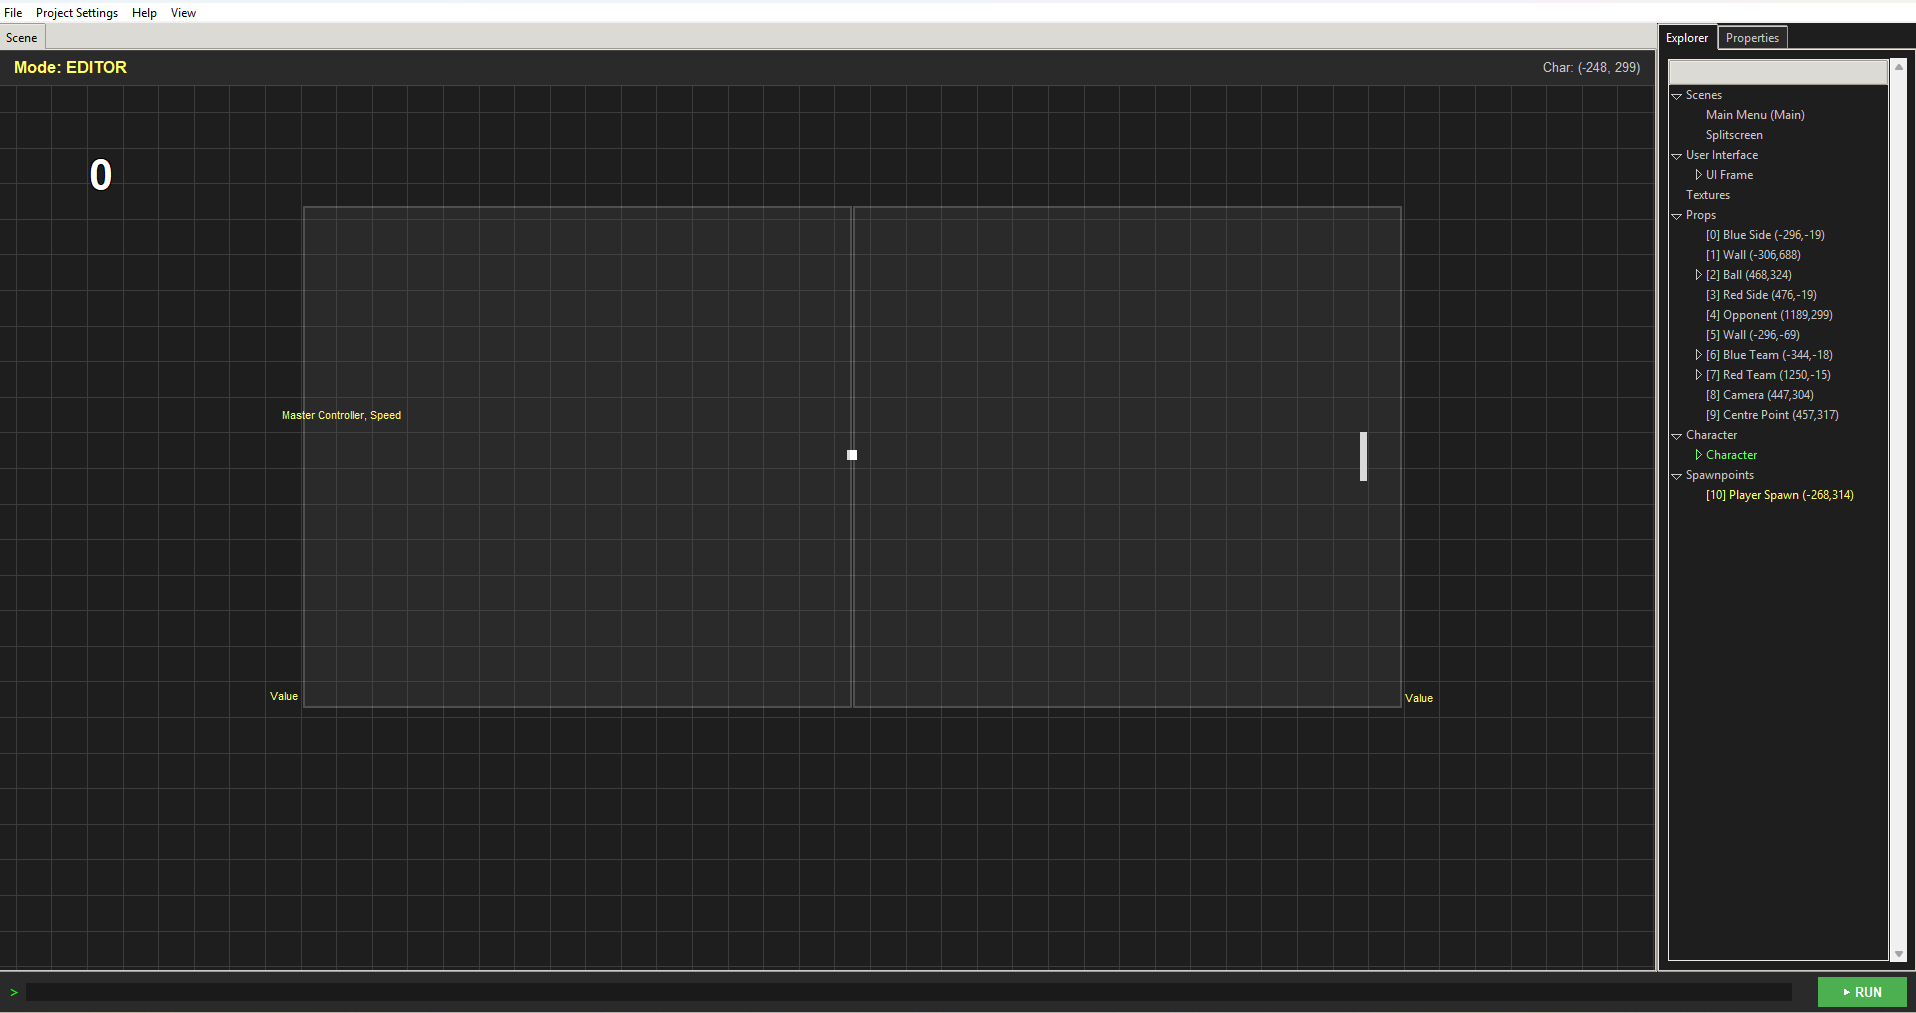Select the Main Menu (Main) scene
The image size is (1916, 1013).
pos(1754,115)
